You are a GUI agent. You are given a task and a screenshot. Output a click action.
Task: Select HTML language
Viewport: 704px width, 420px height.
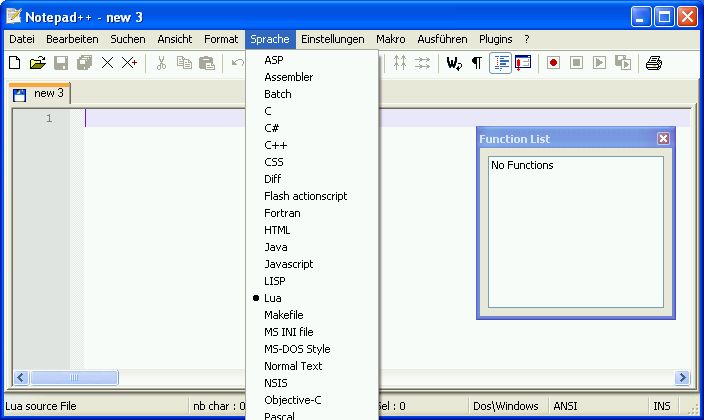pos(312,230)
